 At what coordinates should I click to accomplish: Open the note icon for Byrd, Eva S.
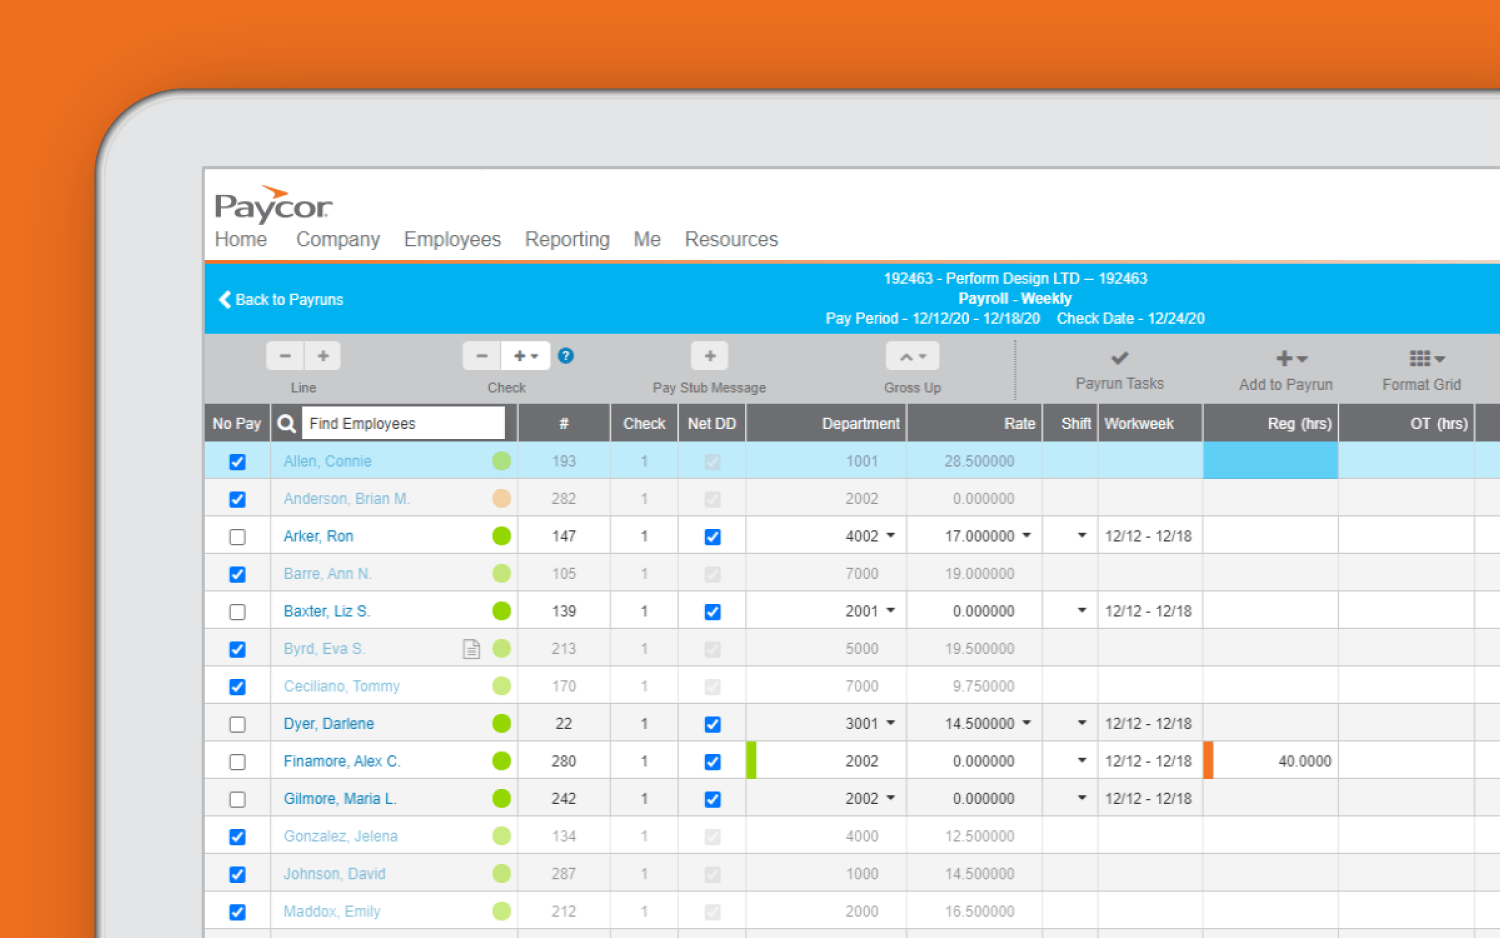[472, 649]
